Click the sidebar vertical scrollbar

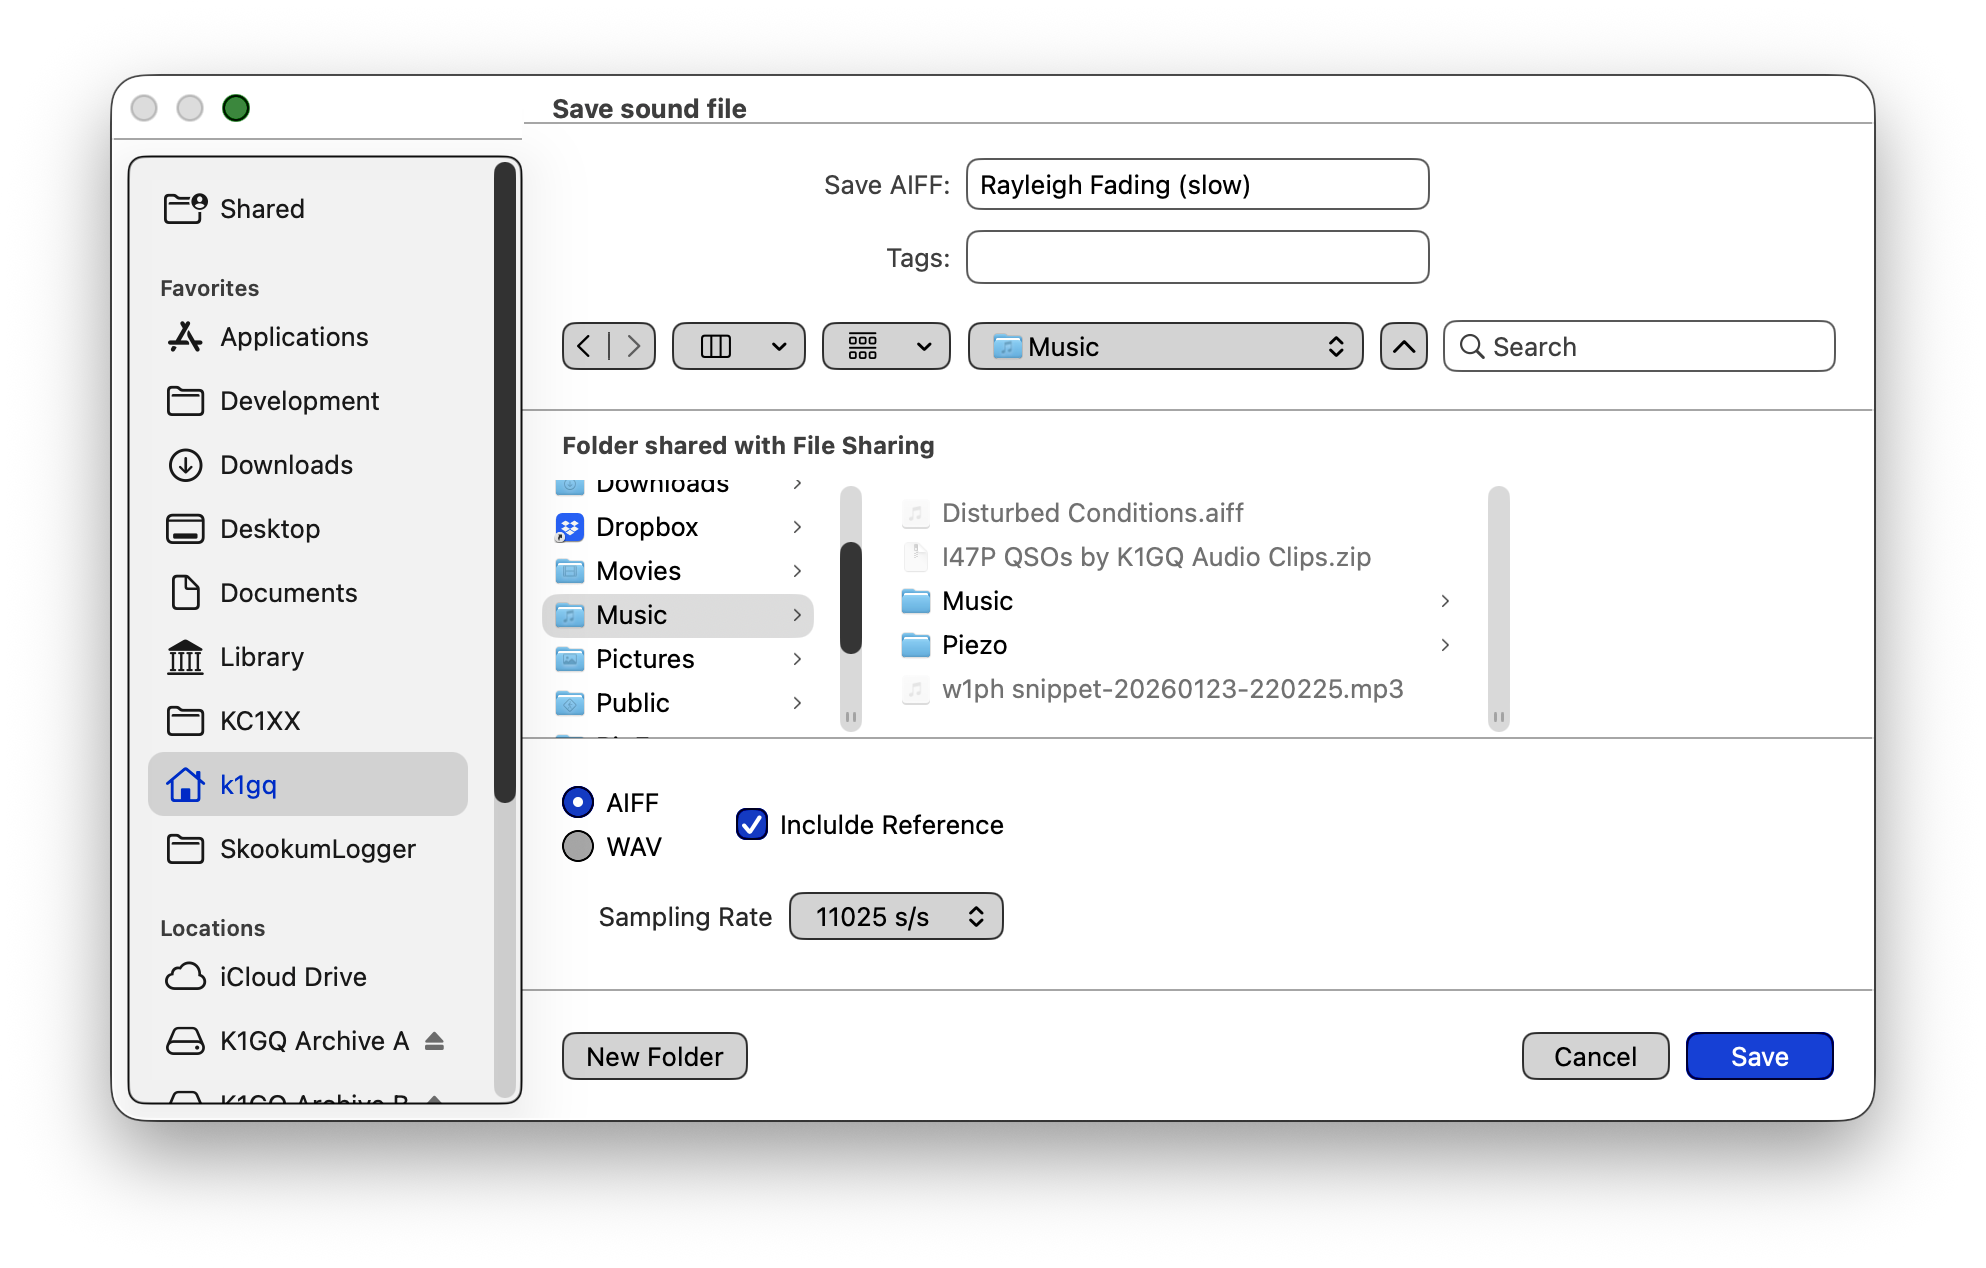505,480
